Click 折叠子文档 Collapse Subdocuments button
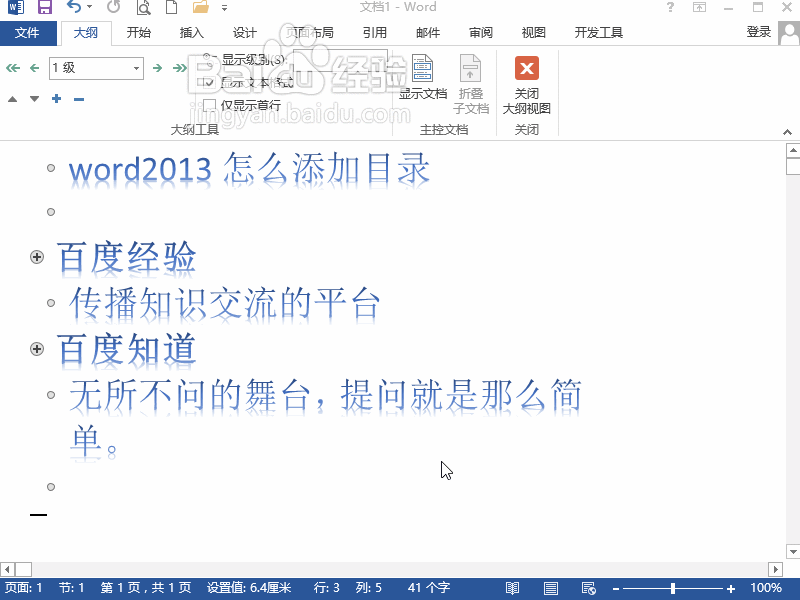The height and width of the screenshot is (600, 800). [x=471, y=84]
